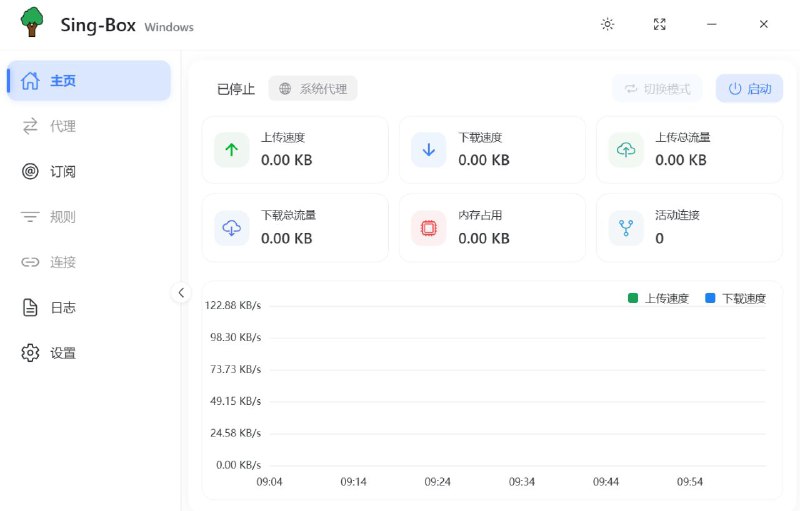Click the download total cloud icon
This screenshot has height=511, width=800.
pos(232,228)
